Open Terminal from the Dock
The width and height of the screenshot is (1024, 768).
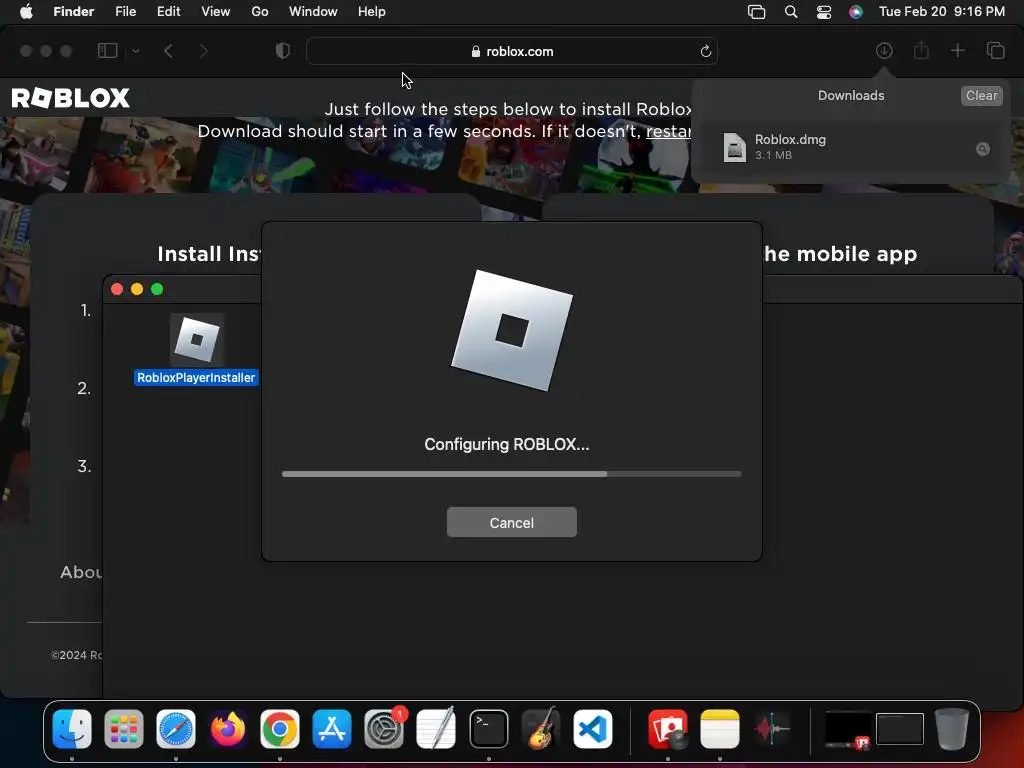point(488,729)
